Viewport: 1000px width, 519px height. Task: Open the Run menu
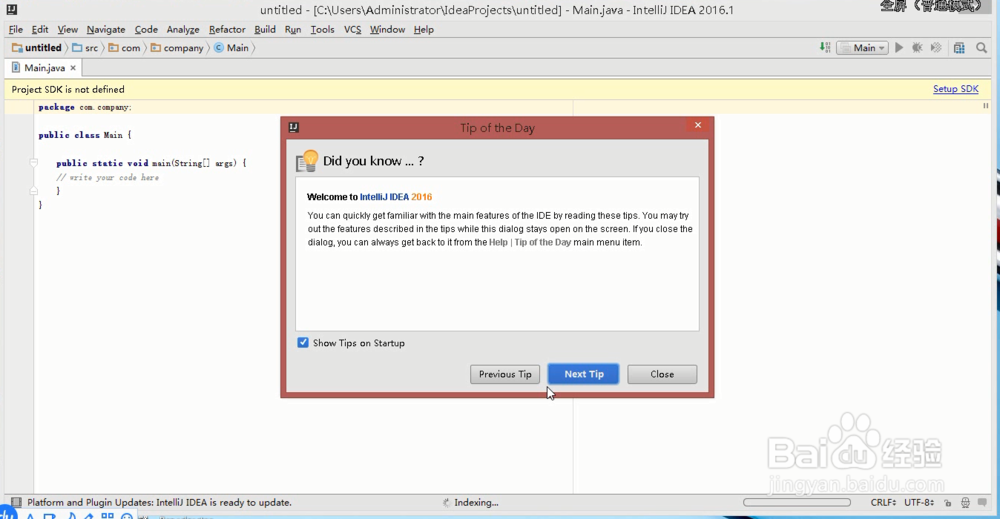293,29
